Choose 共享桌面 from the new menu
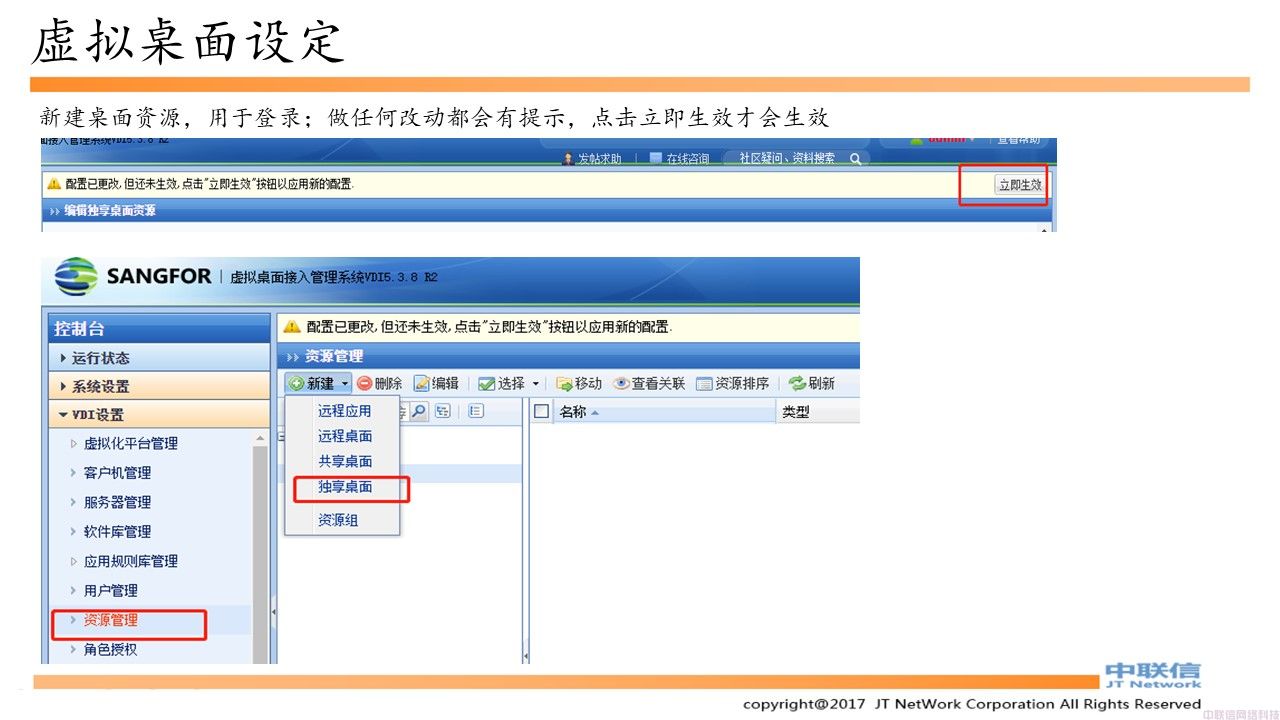Viewport: 1280px width, 720px height. pyautogui.click(x=343, y=461)
